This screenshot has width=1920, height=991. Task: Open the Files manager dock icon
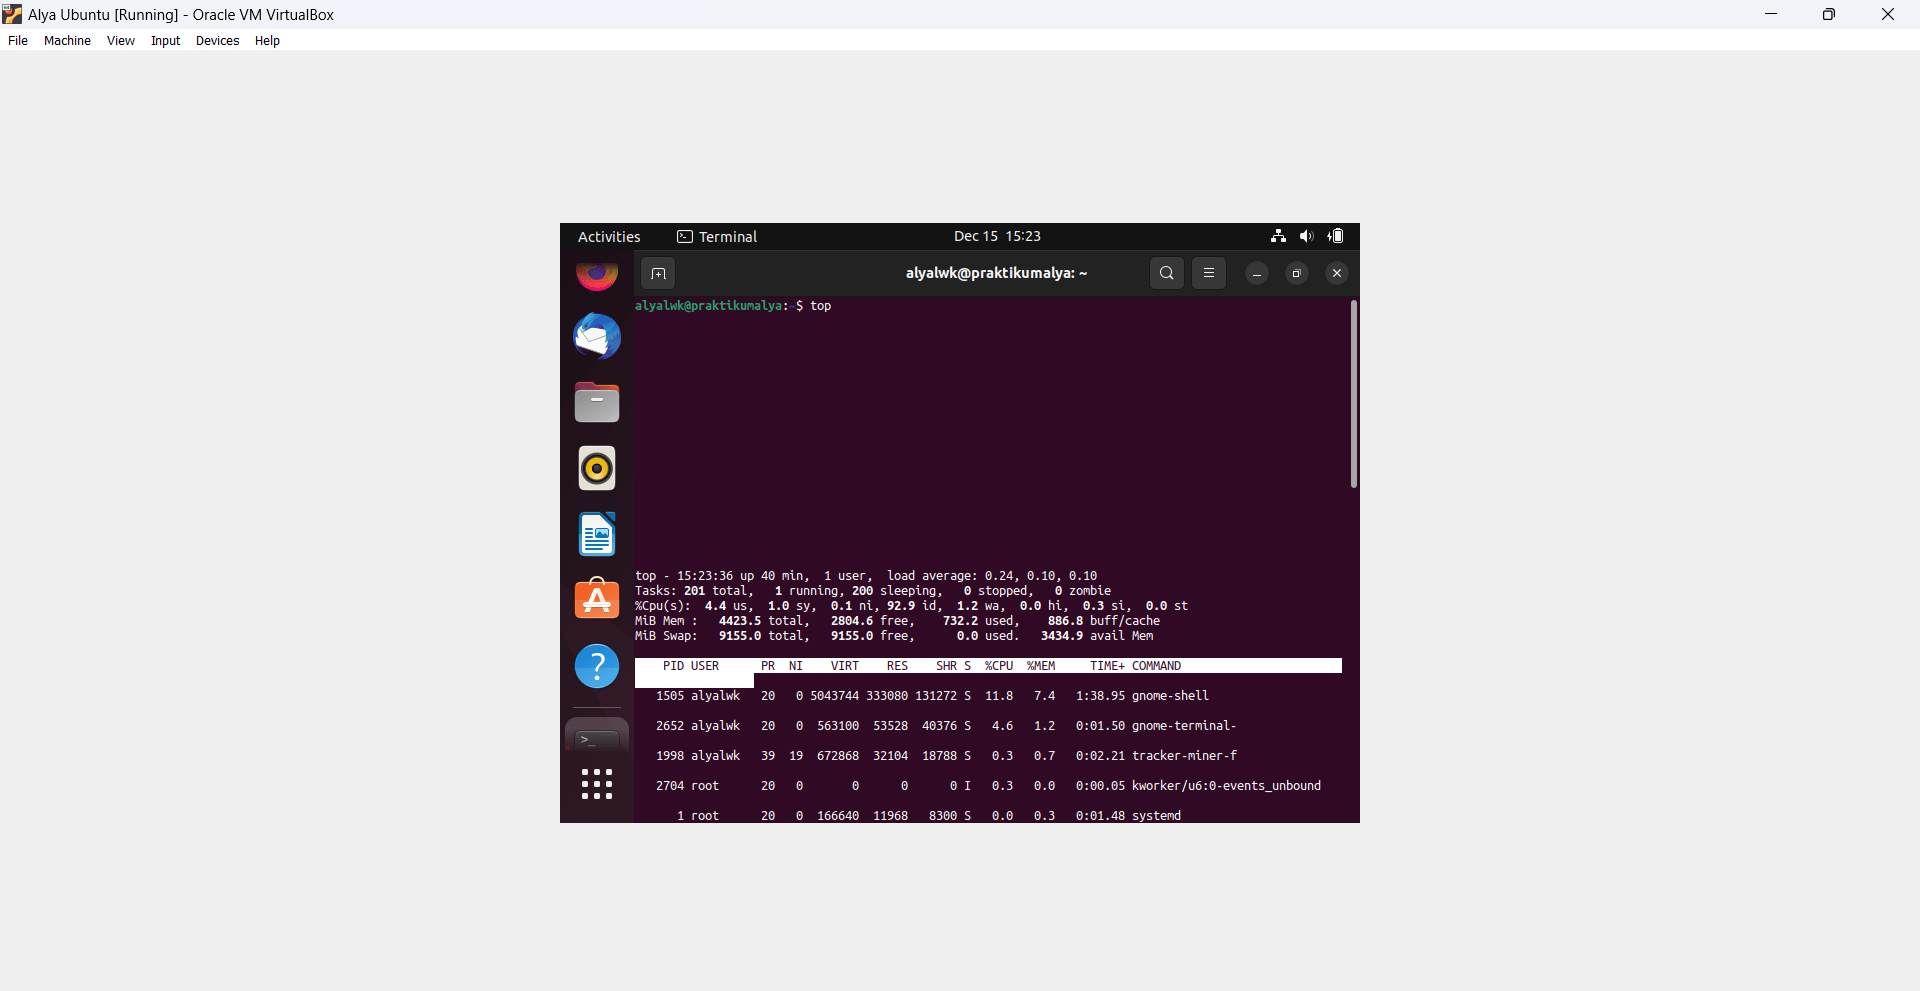[x=597, y=402]
